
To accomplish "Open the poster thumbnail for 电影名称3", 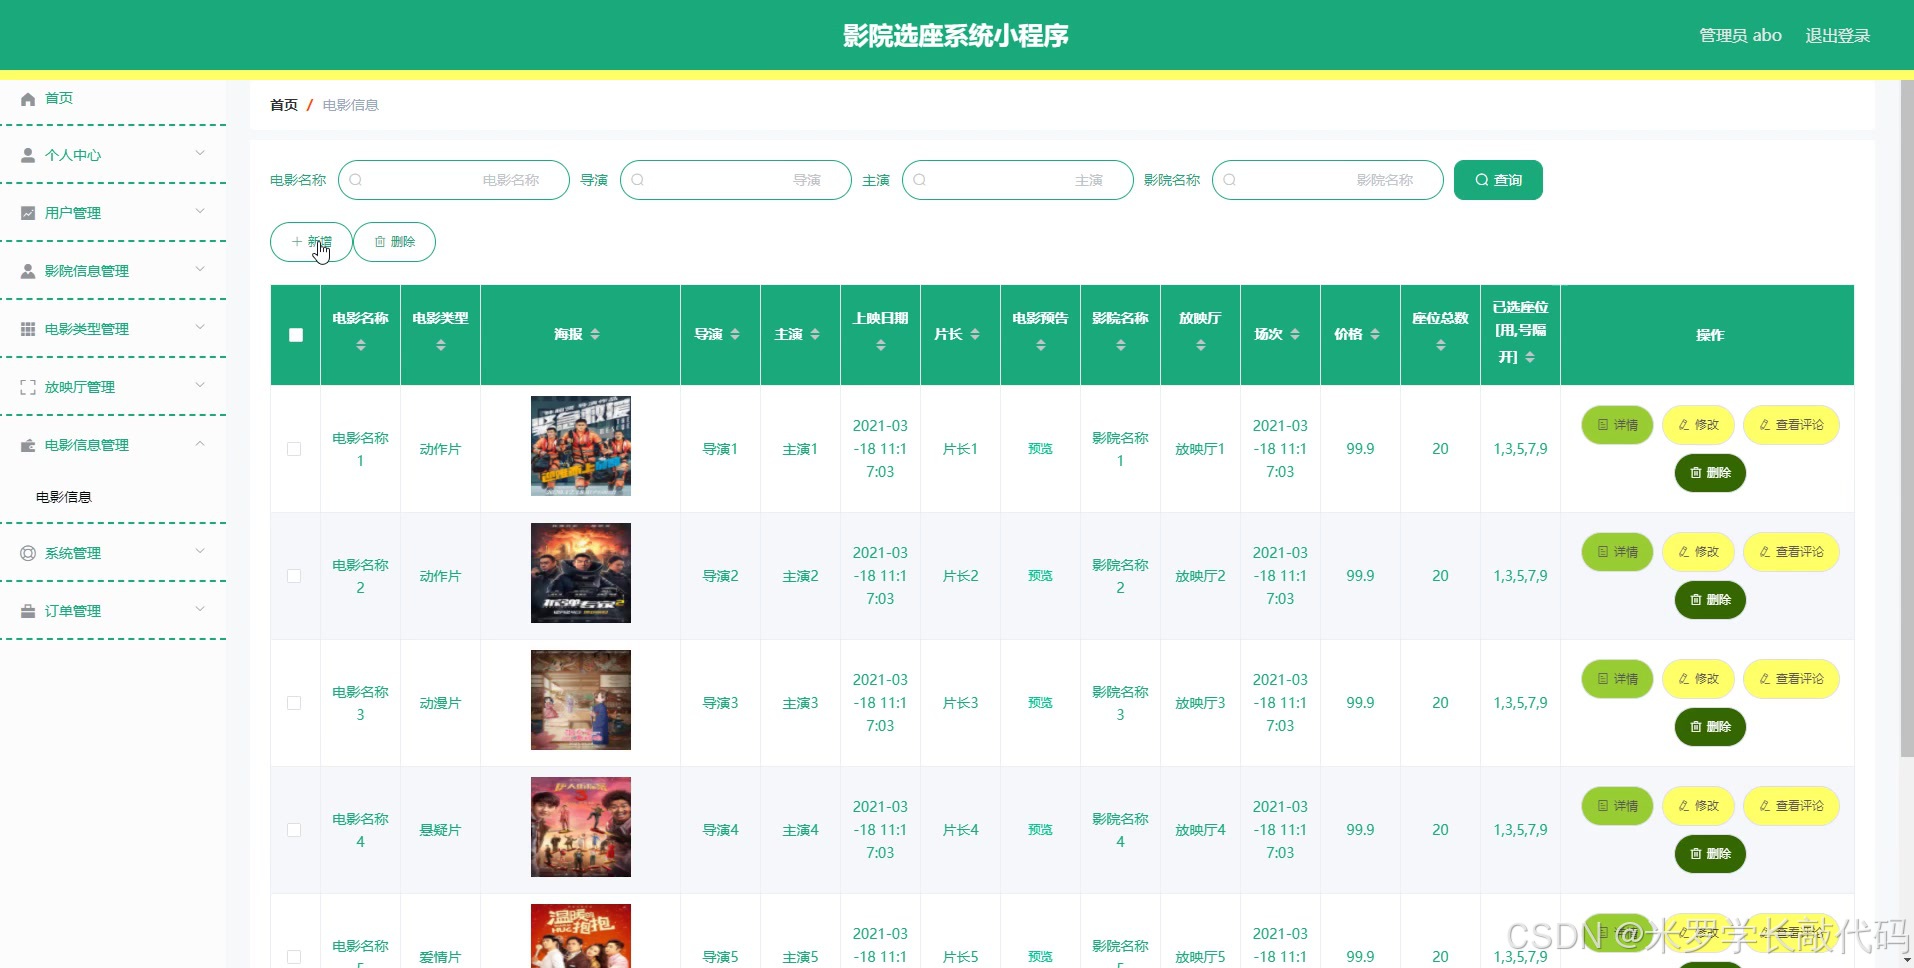I will click(581, 700).
